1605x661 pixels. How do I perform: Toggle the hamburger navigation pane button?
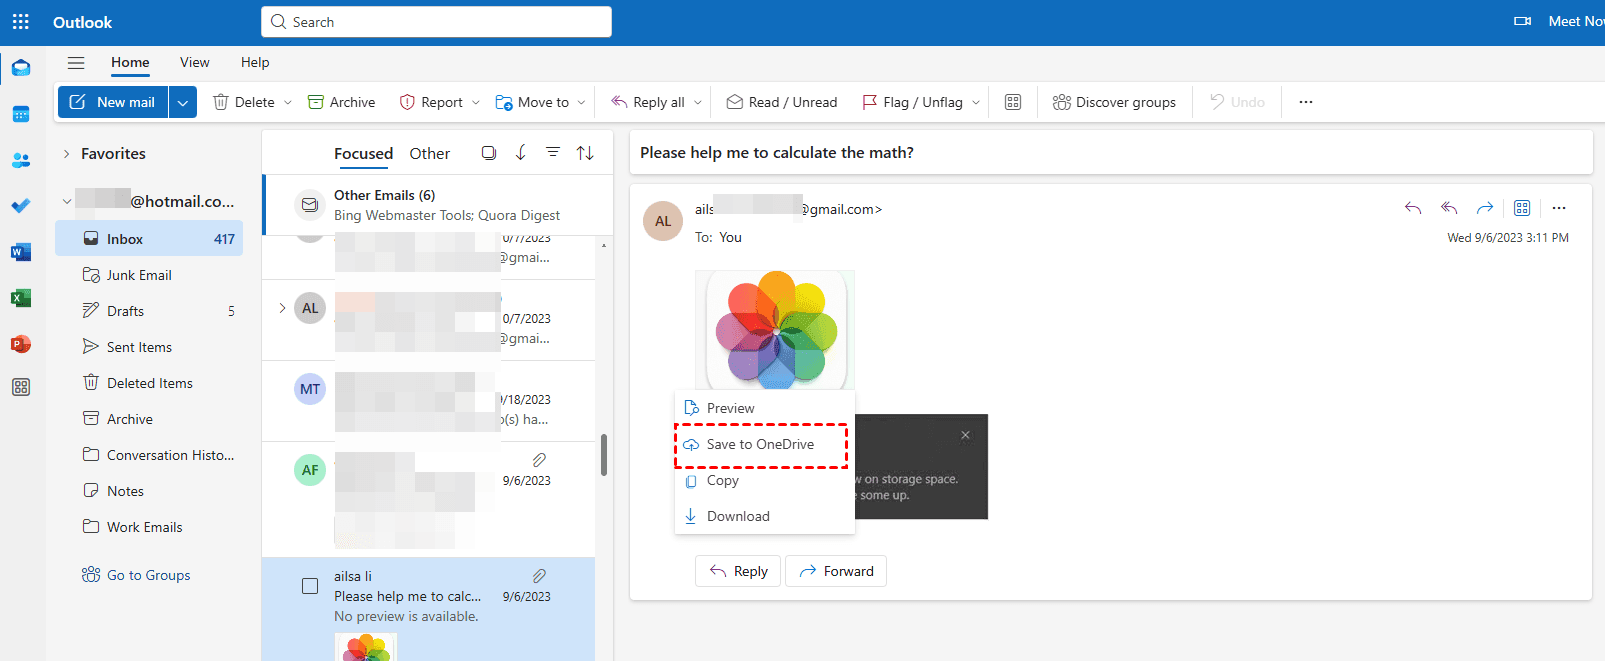76,63
